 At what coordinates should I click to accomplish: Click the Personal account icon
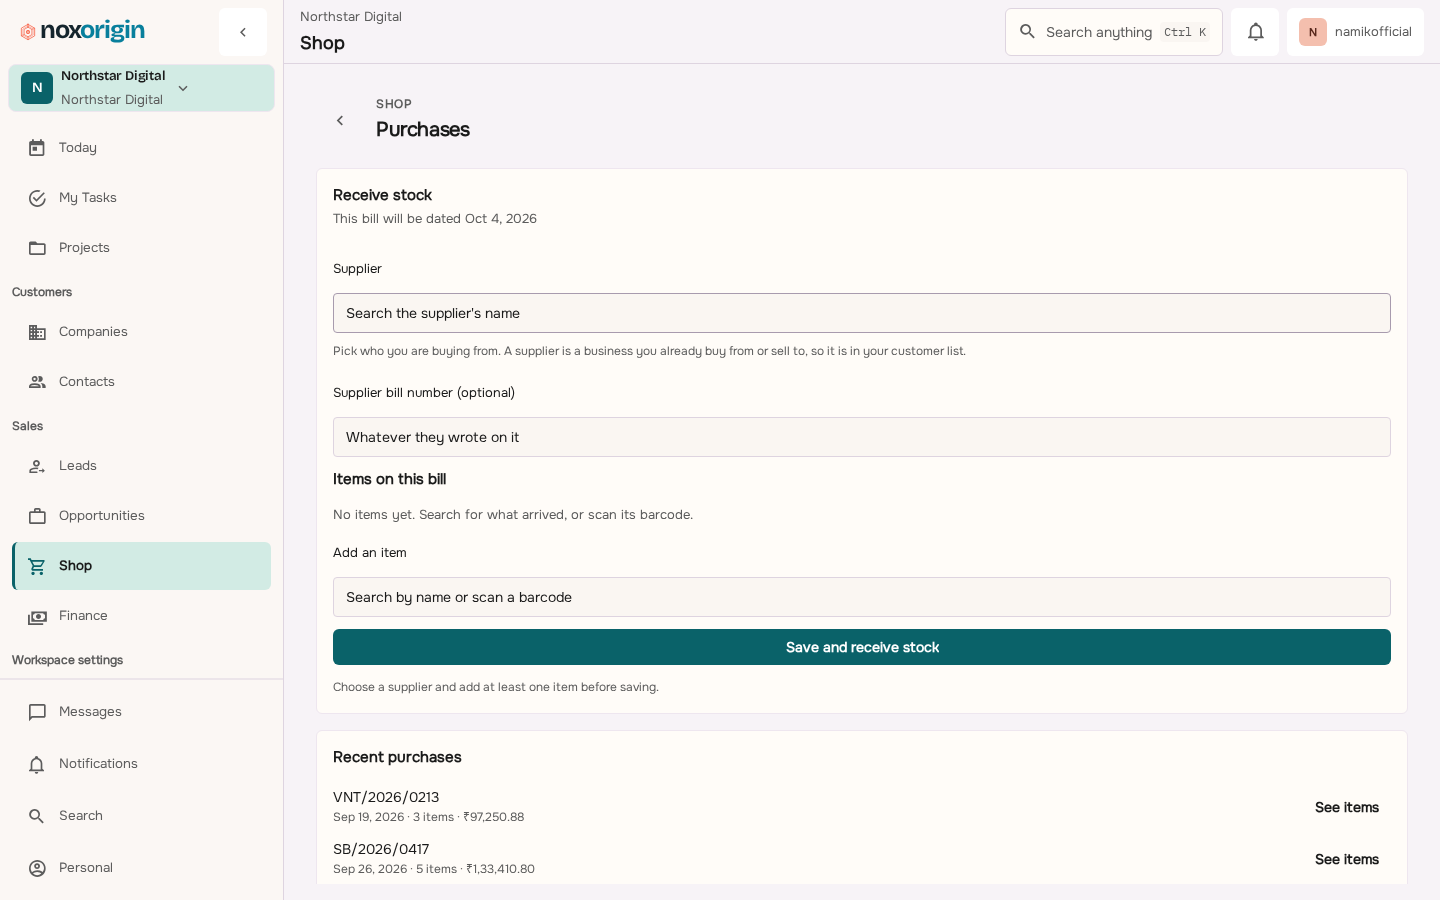click(37, 868)
